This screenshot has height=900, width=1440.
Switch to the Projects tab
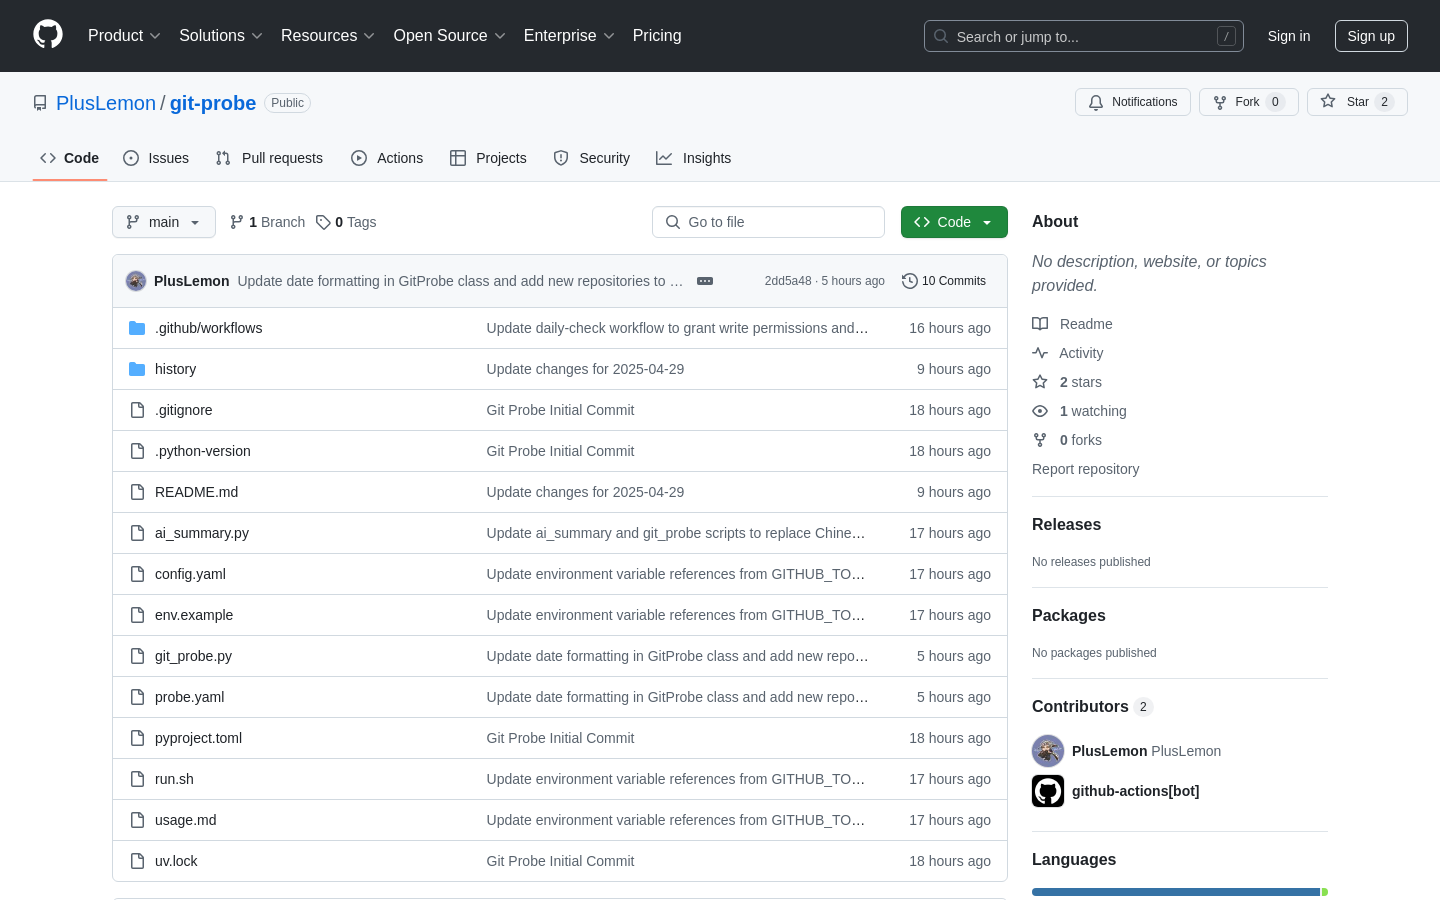(488, 158)
